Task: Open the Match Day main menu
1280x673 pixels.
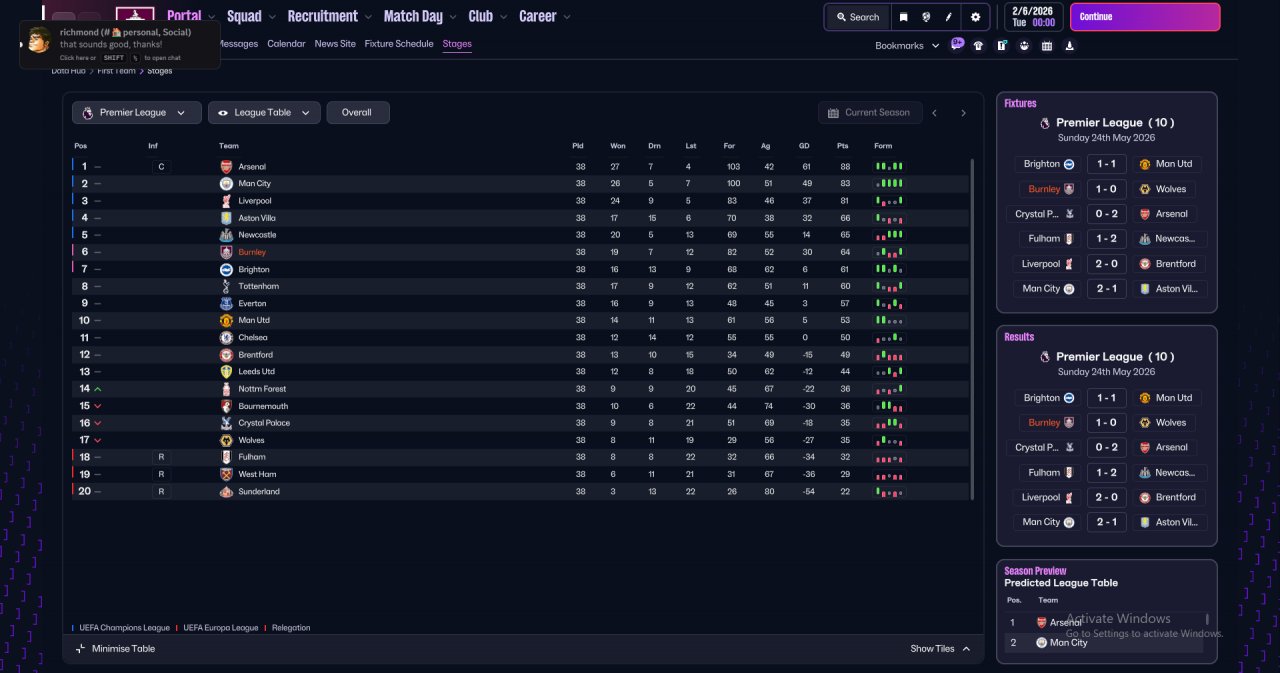Action: (x=413, y=17)
